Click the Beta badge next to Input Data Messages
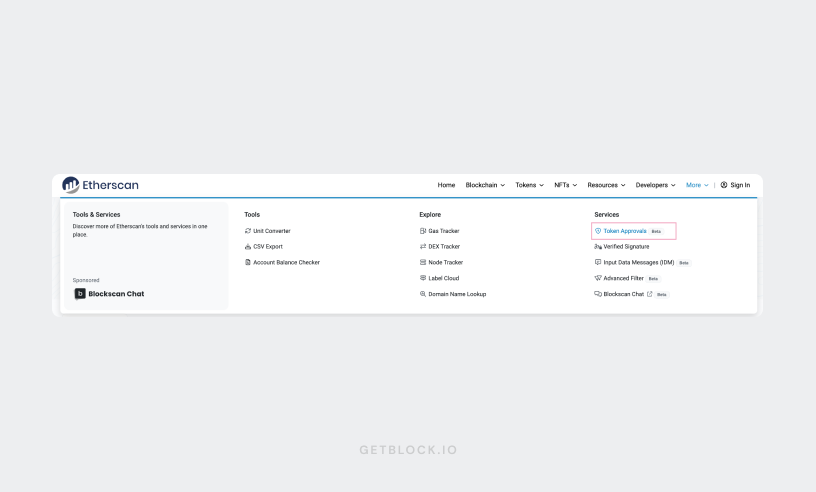Viewport: 816px width, 492px height. click(x=684, y=263)
